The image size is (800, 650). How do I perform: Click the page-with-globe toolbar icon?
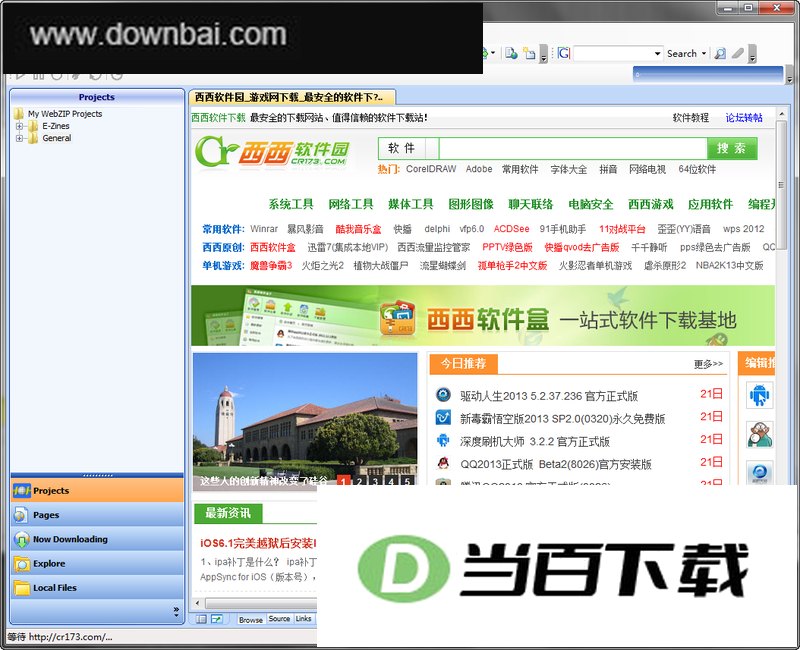coord(511,54)
